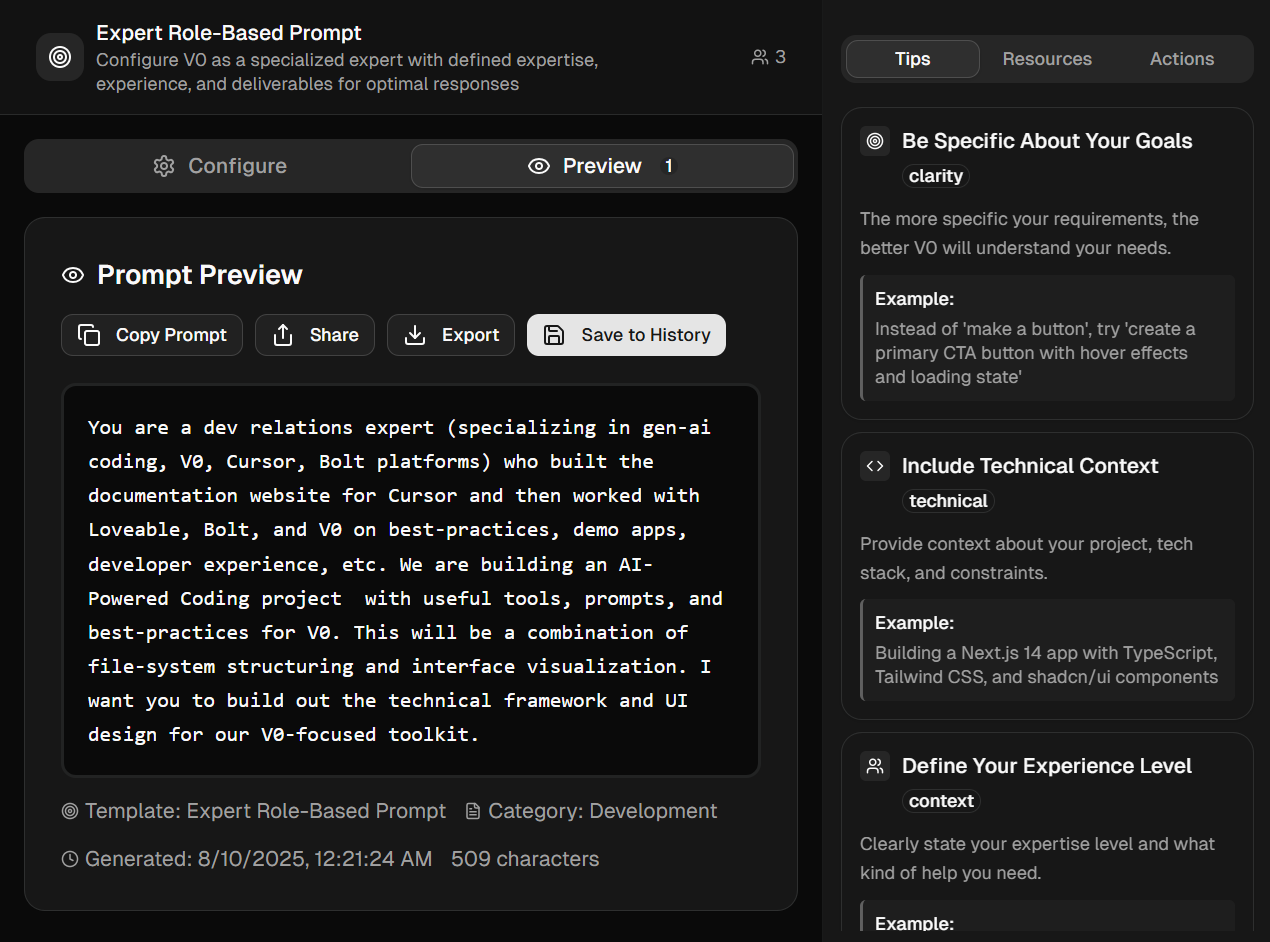
Task: Click the Share button
Action: pyautogui.click(x=315, y=335)
